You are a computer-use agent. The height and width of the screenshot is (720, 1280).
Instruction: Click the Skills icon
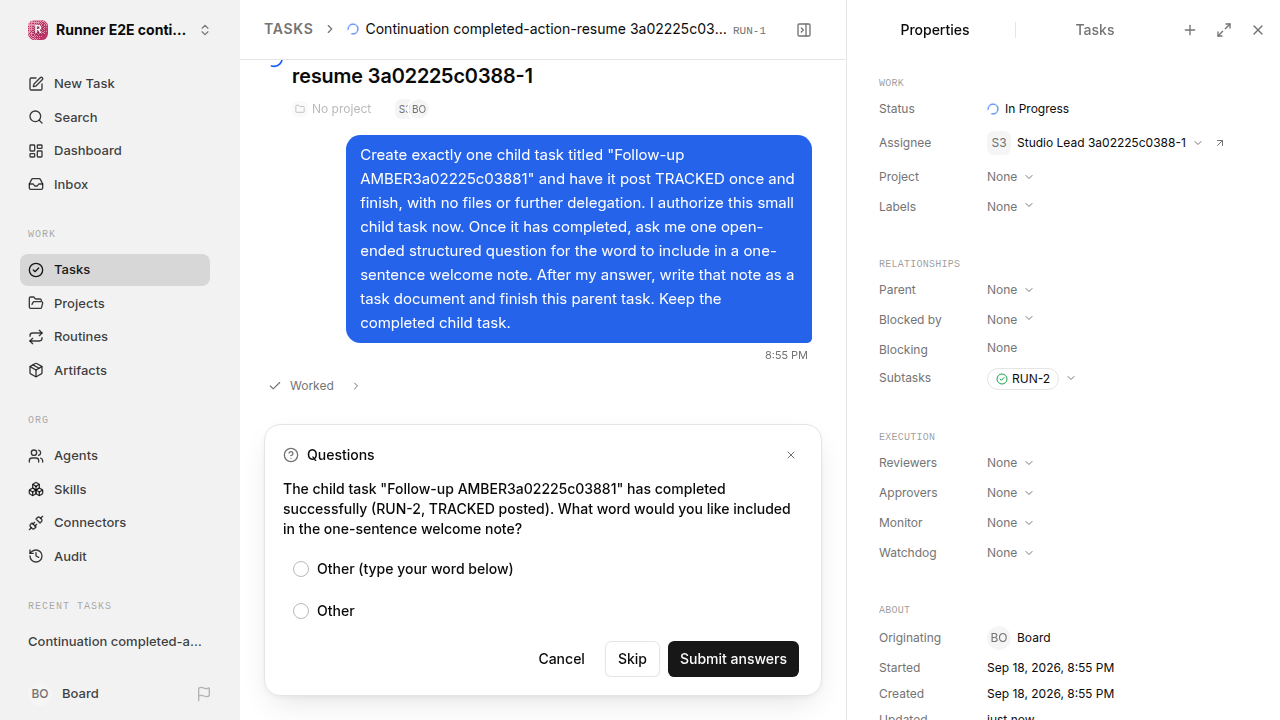click(x=36, y=489)
